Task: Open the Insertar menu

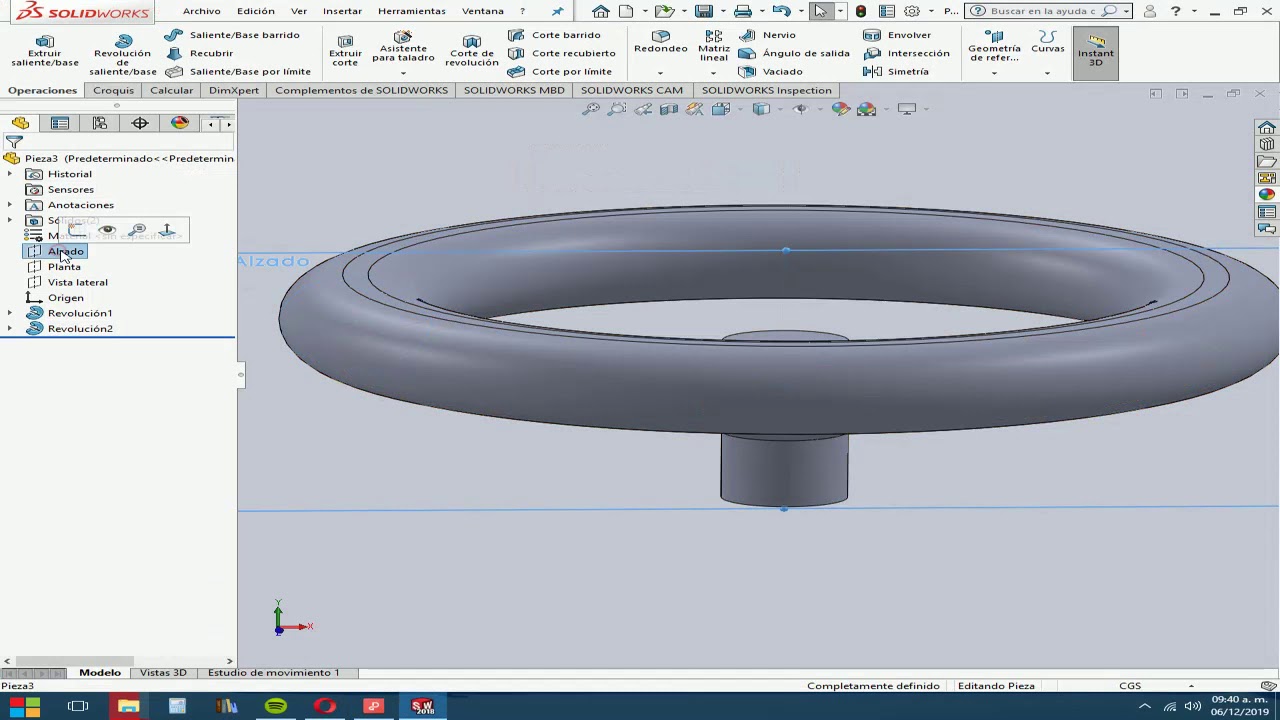Action: [342, 11]
